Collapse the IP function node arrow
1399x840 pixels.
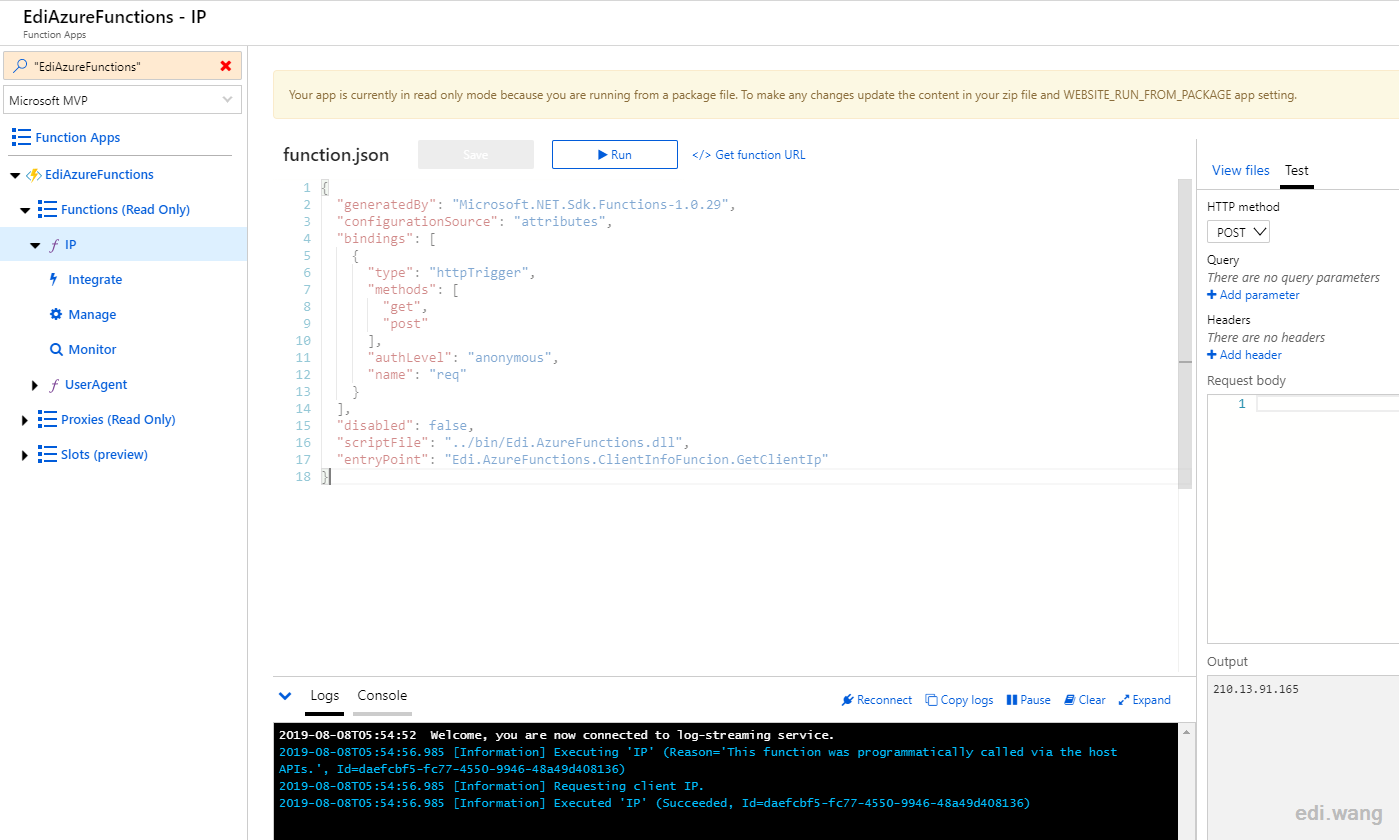[35, 245]
